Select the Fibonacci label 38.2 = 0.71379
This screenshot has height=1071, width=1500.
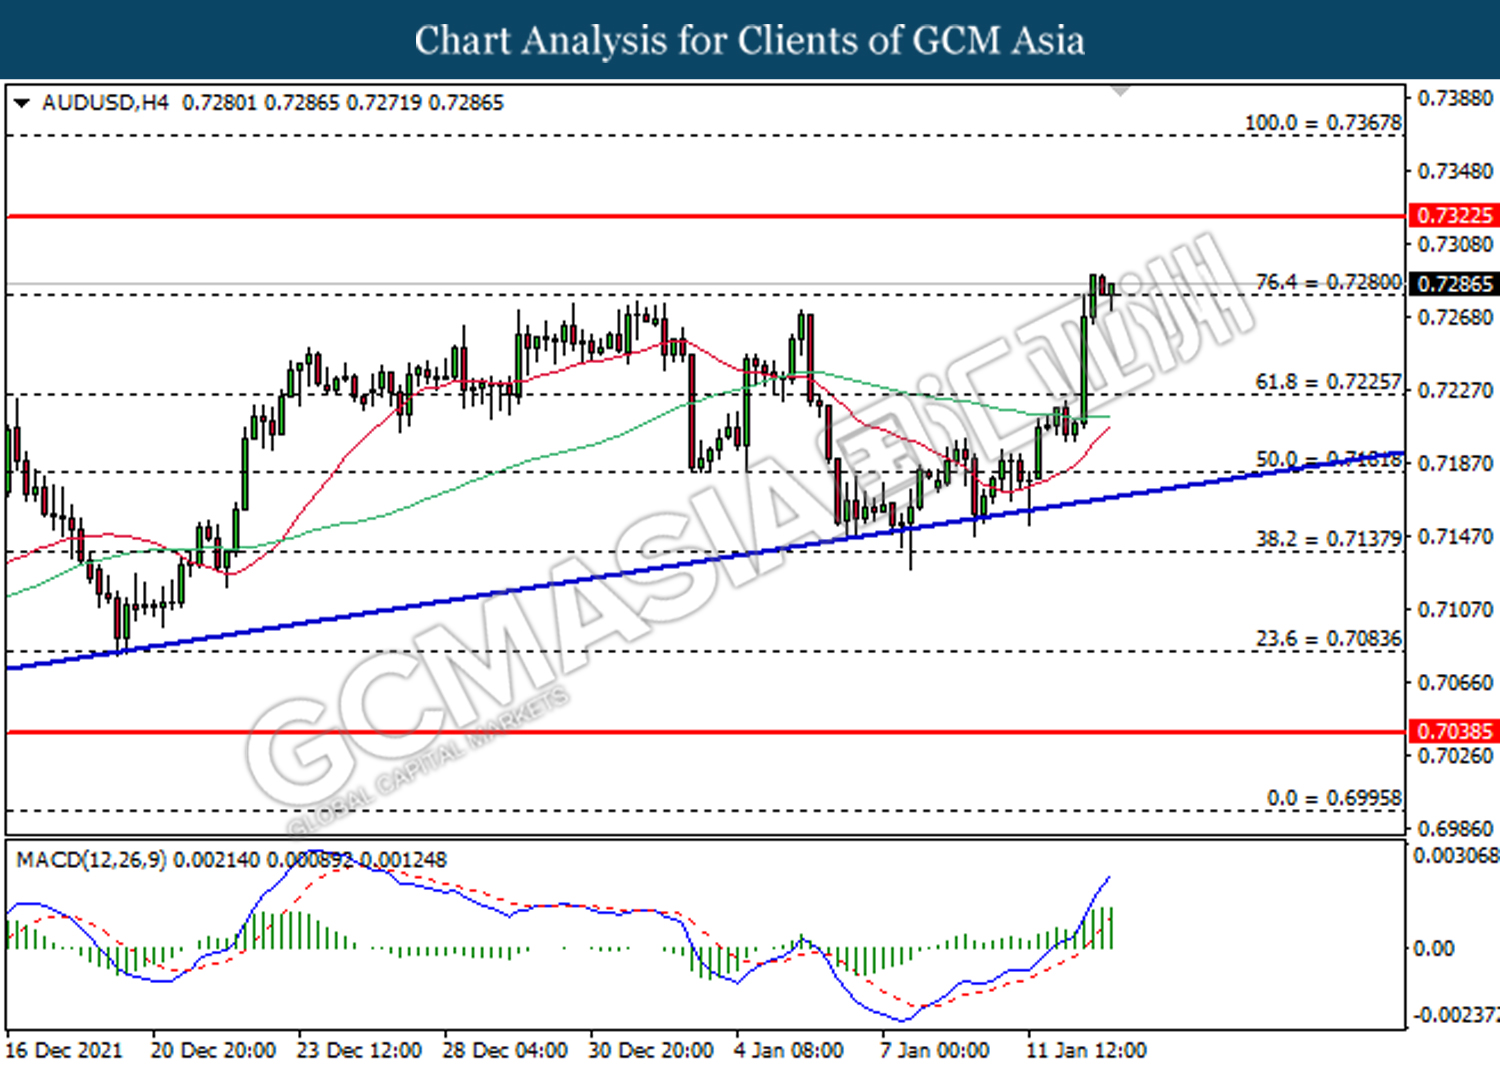pos(1328,539)
